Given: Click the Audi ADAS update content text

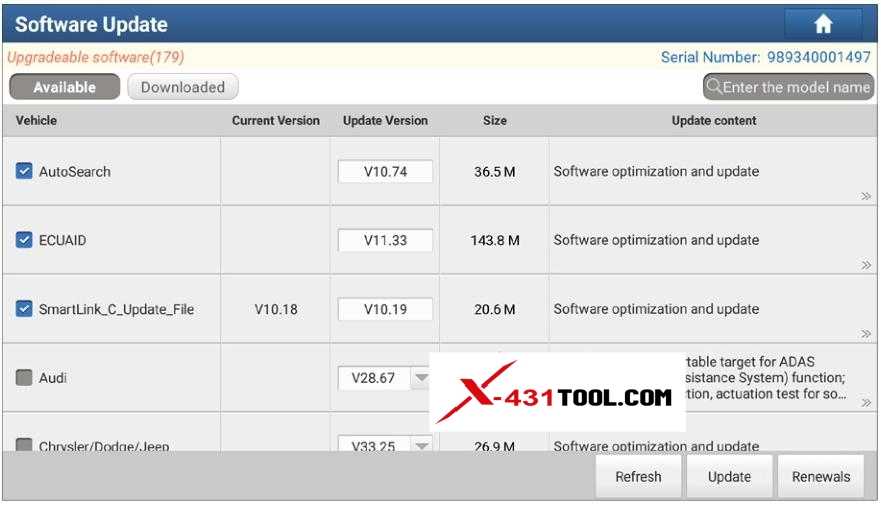Looking at the screenshot, I should pos(765,378).
